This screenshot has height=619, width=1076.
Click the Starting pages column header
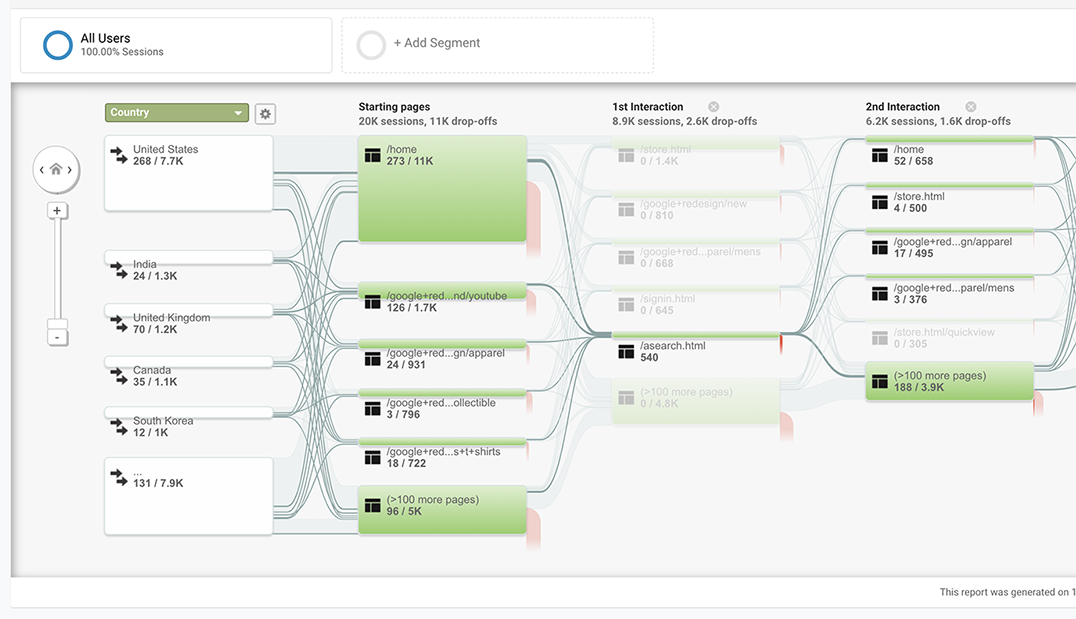point(394,106)
